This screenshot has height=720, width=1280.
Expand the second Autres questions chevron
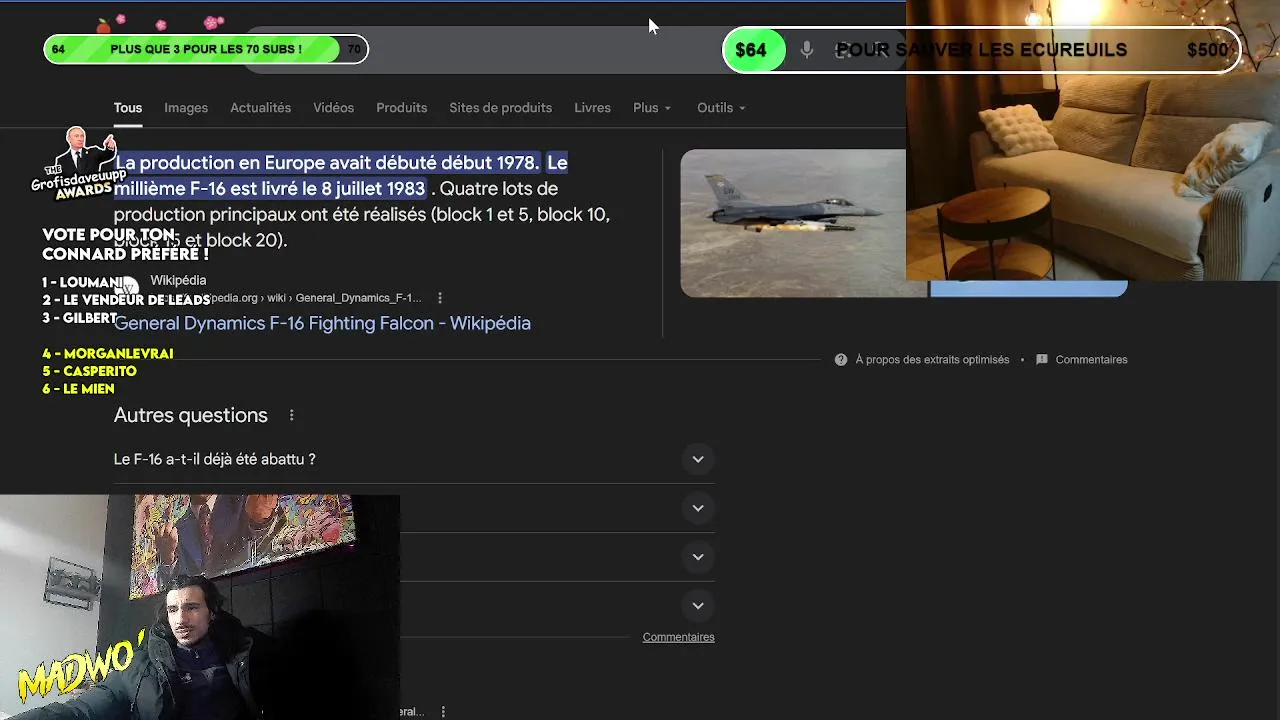point(698,508)
